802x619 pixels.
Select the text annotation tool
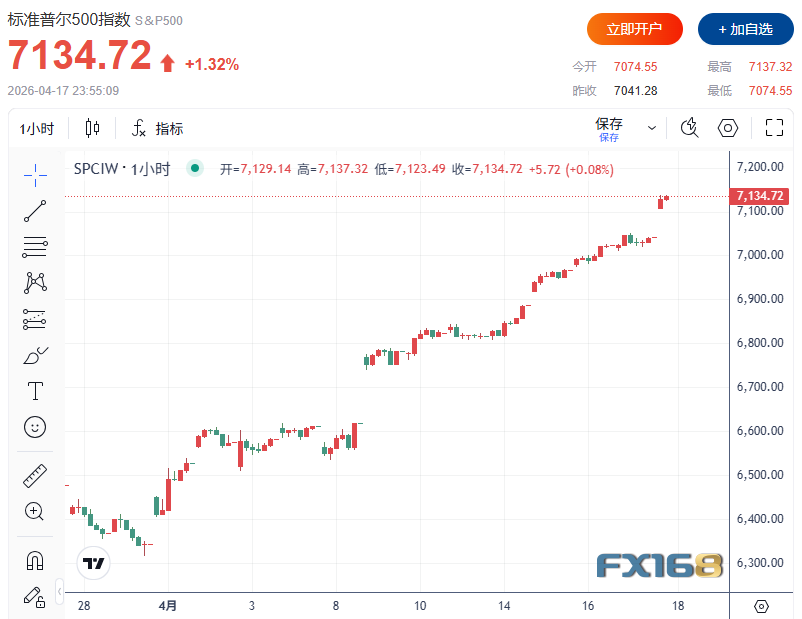click(x=35, y=390)
